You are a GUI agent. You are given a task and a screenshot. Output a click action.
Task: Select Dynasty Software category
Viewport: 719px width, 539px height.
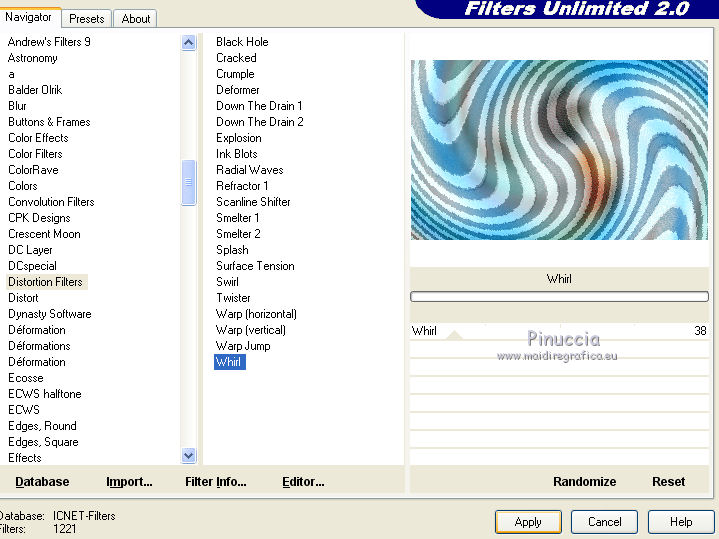(50, 314)
